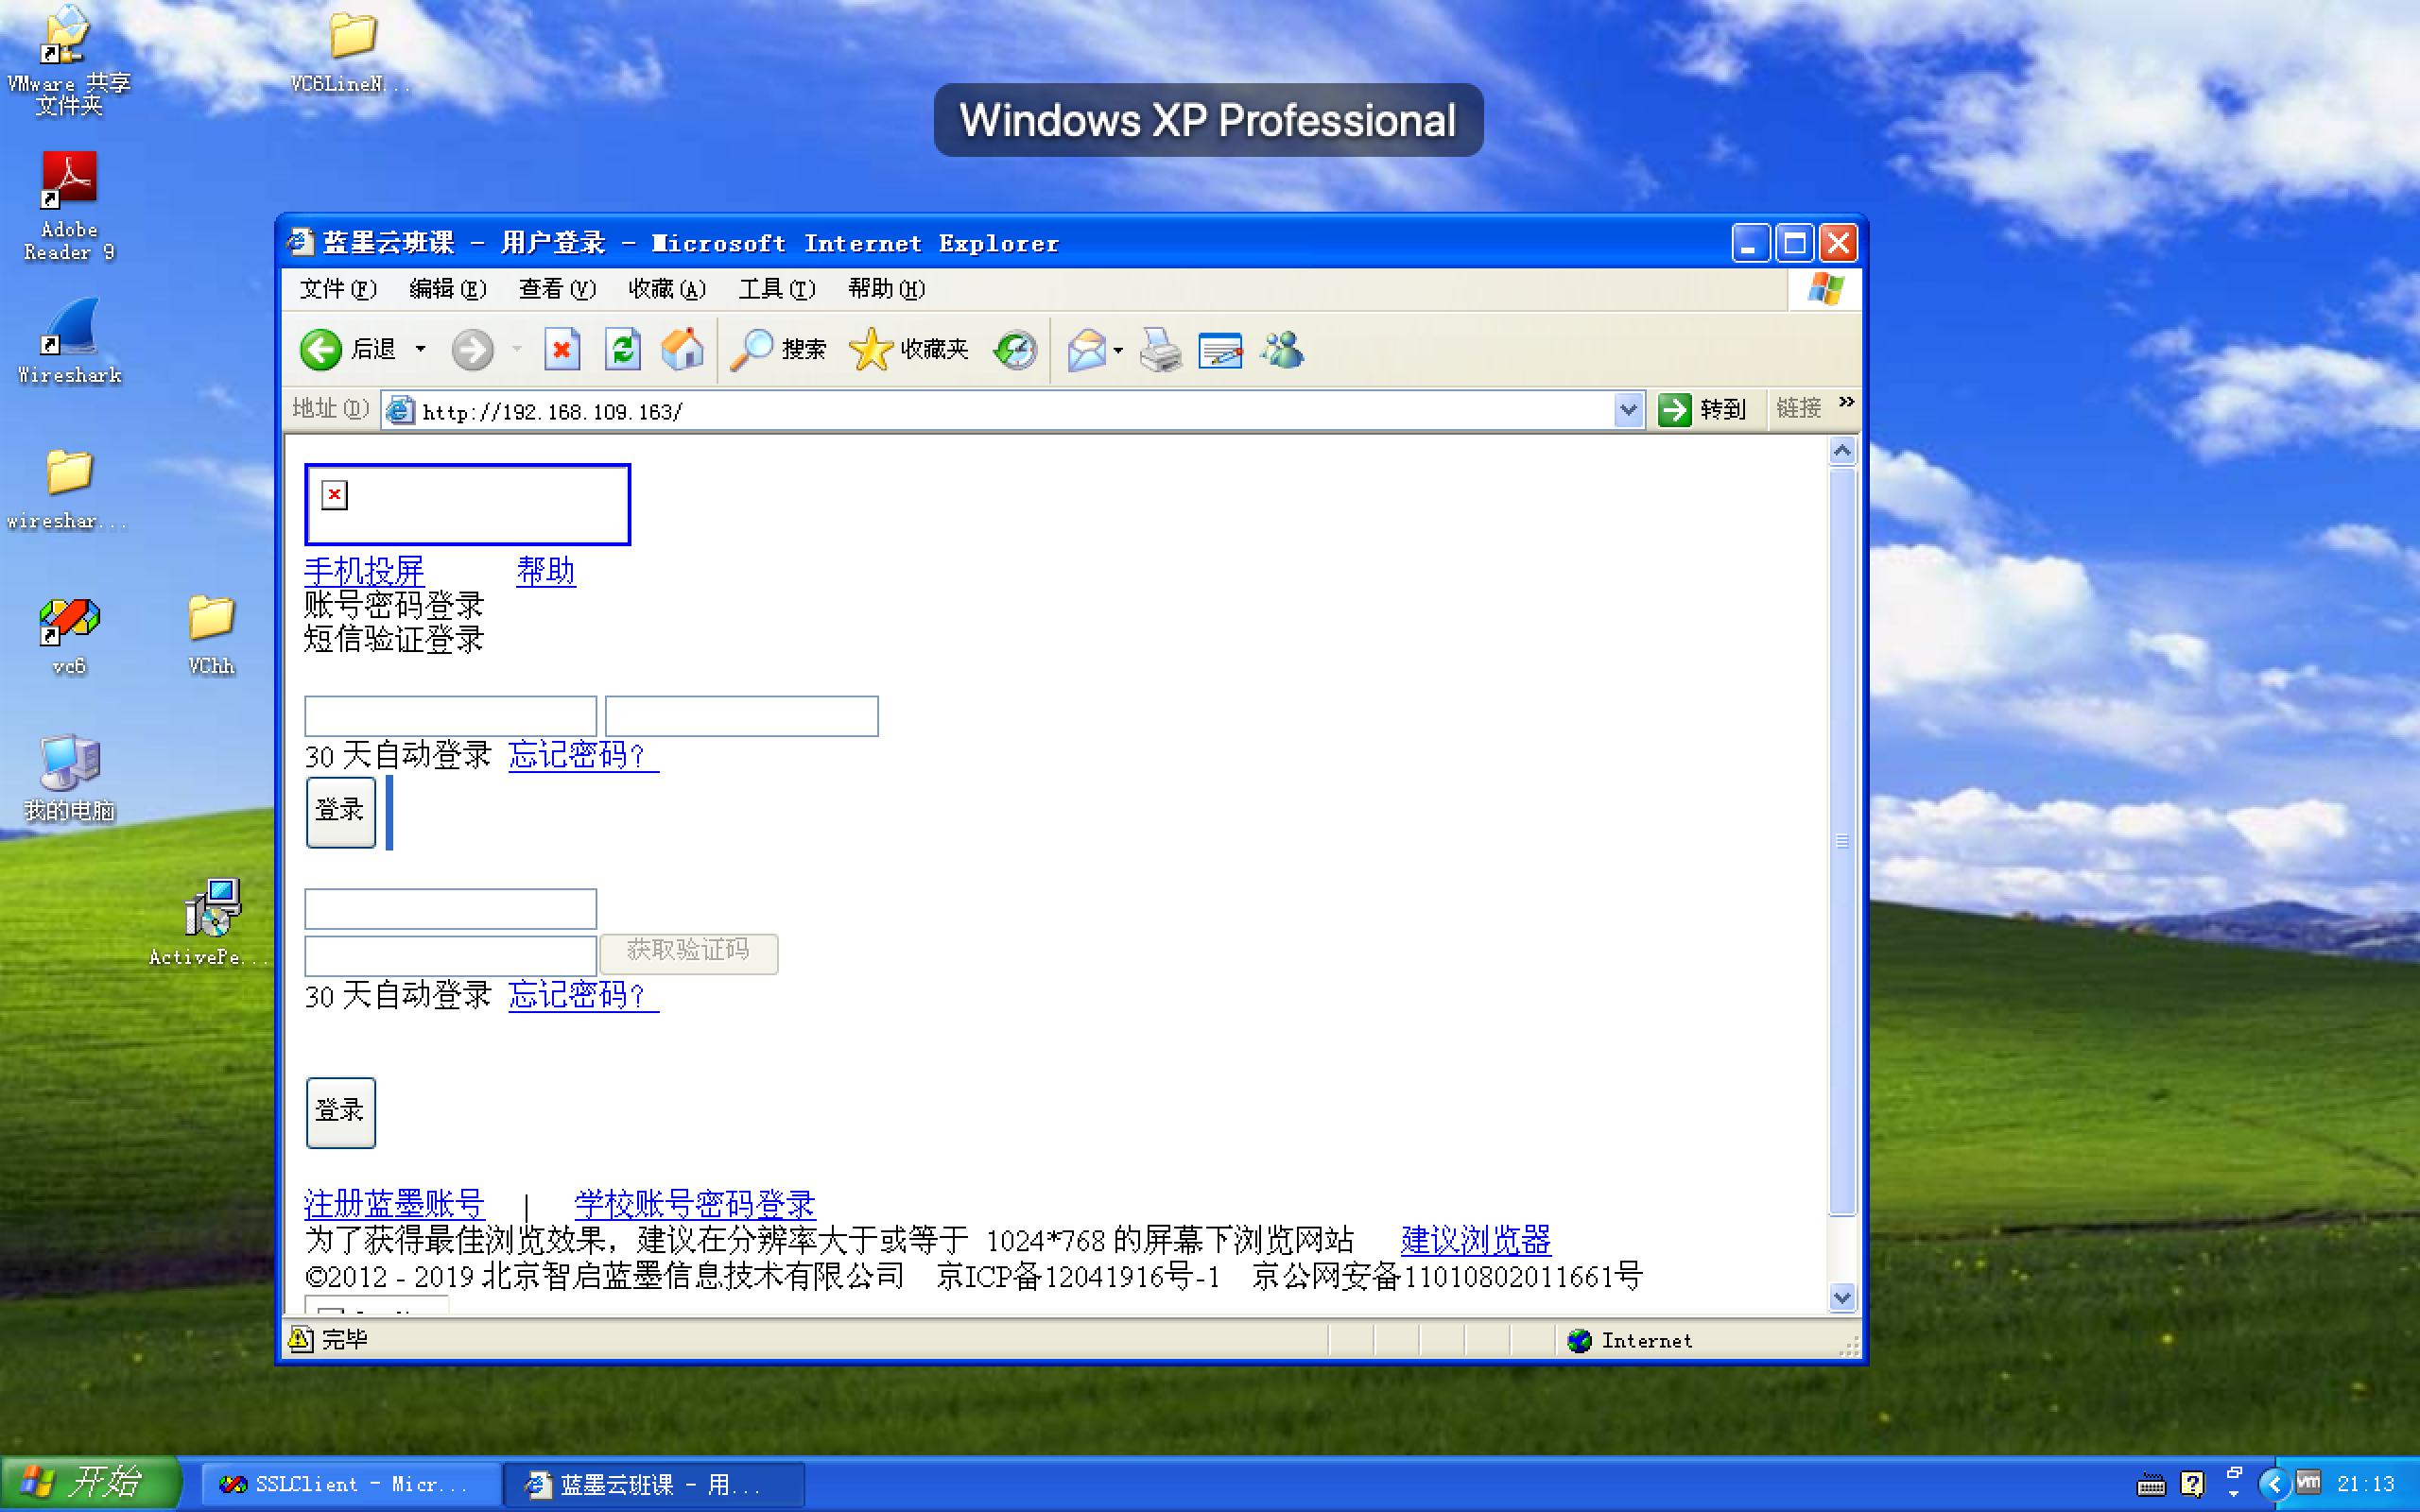Follow the 手机投屏 link
The image size is (2420, 1512).
click(x=364, y=571)
